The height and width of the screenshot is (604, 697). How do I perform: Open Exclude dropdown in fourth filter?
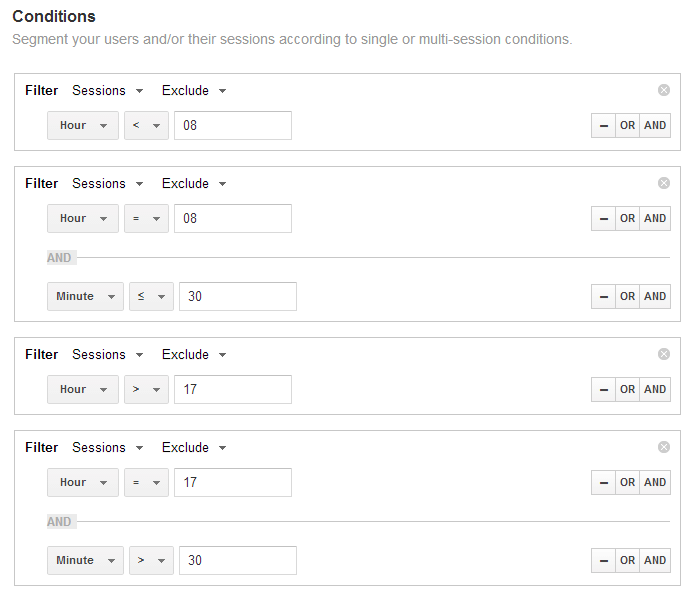[194, 447]
